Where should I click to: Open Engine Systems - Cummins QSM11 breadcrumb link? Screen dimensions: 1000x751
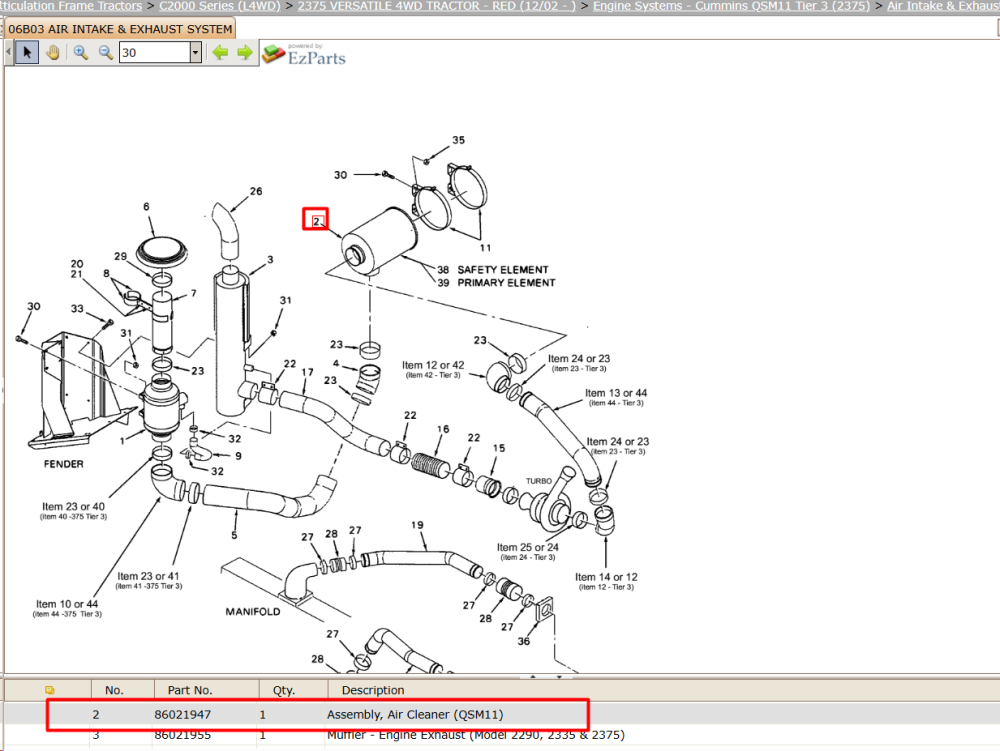pyautogui.click(x=732, y=6)
